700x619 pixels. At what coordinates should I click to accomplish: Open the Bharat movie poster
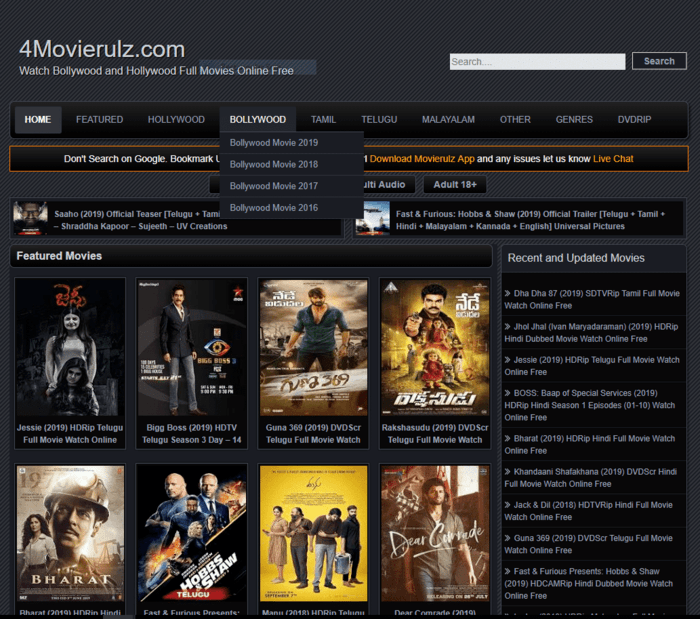(x=70, y=533)
